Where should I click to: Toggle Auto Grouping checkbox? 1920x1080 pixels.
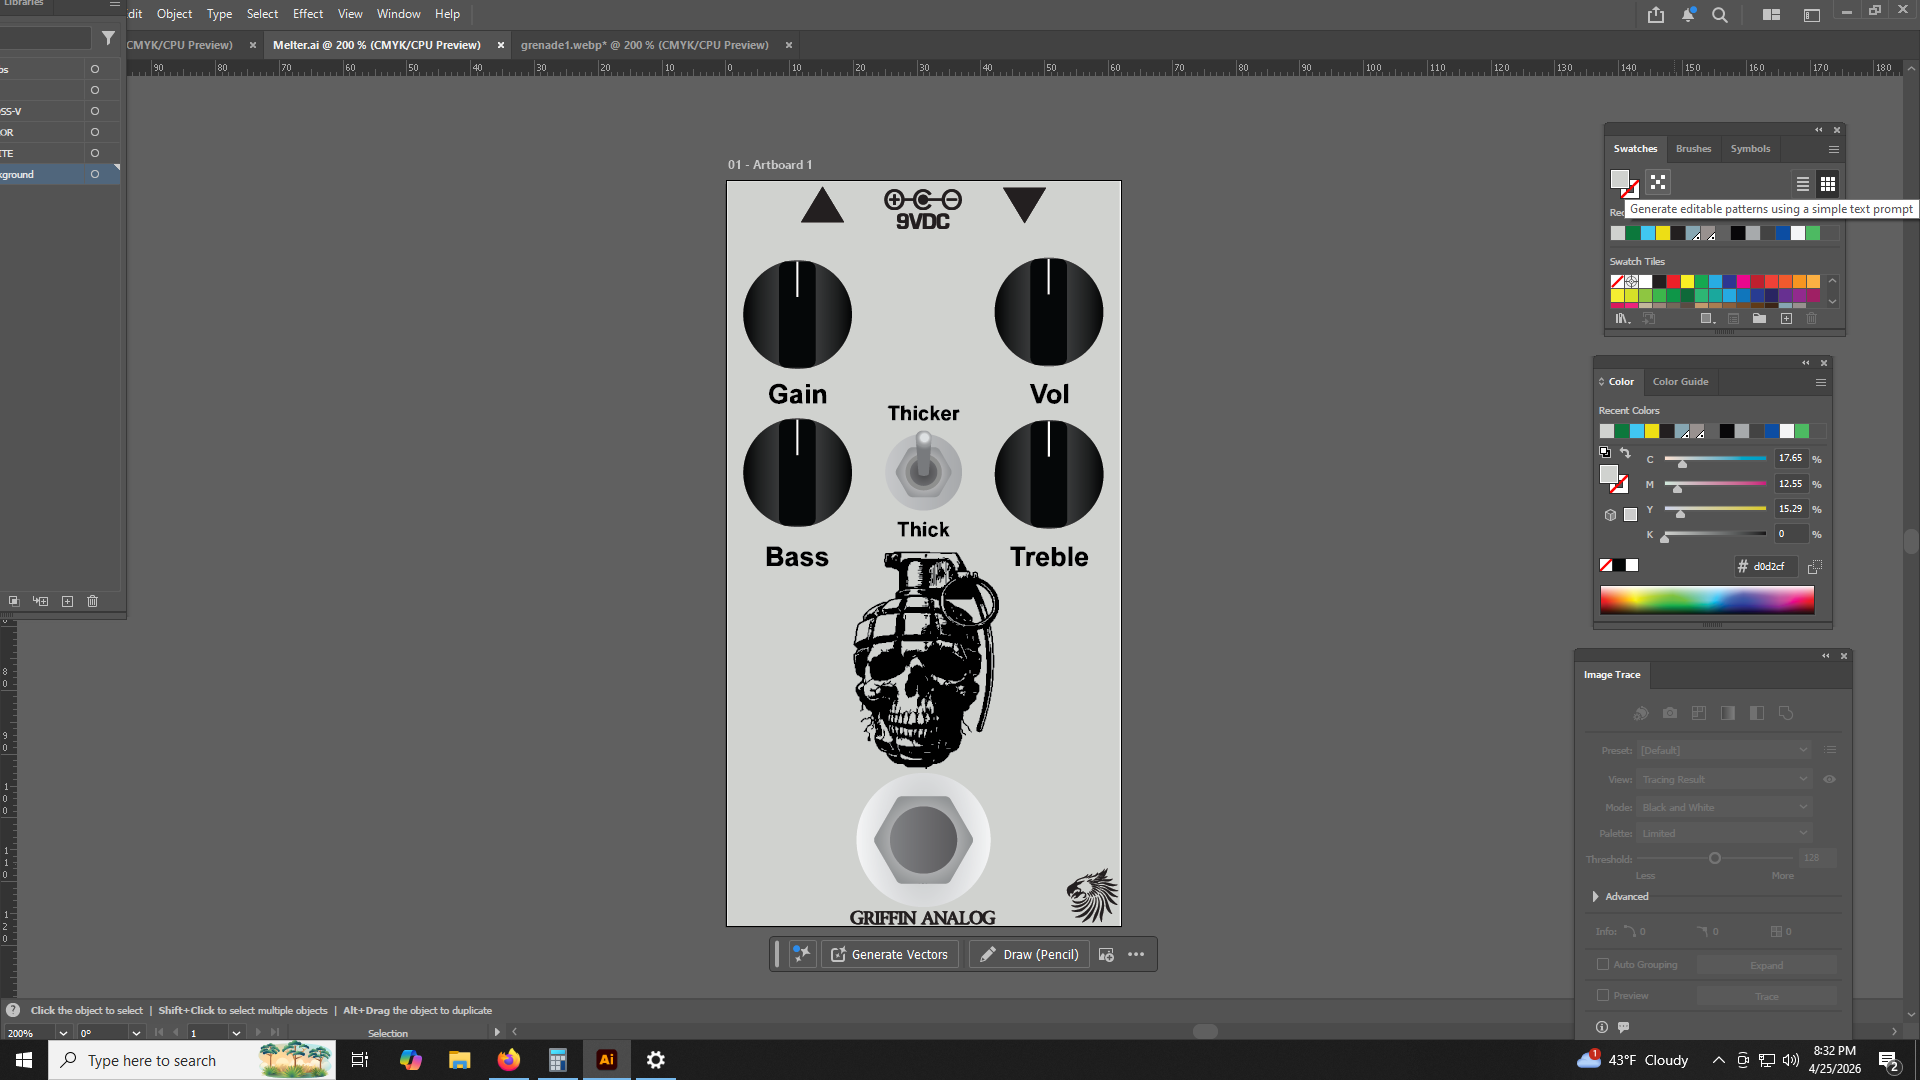coord(1603,965)
